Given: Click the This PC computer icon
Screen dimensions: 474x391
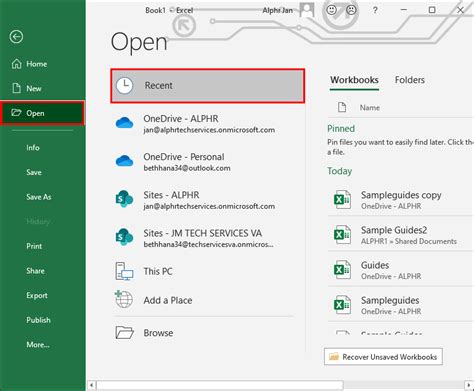Looking at the screenshot, I should point(124,271).
